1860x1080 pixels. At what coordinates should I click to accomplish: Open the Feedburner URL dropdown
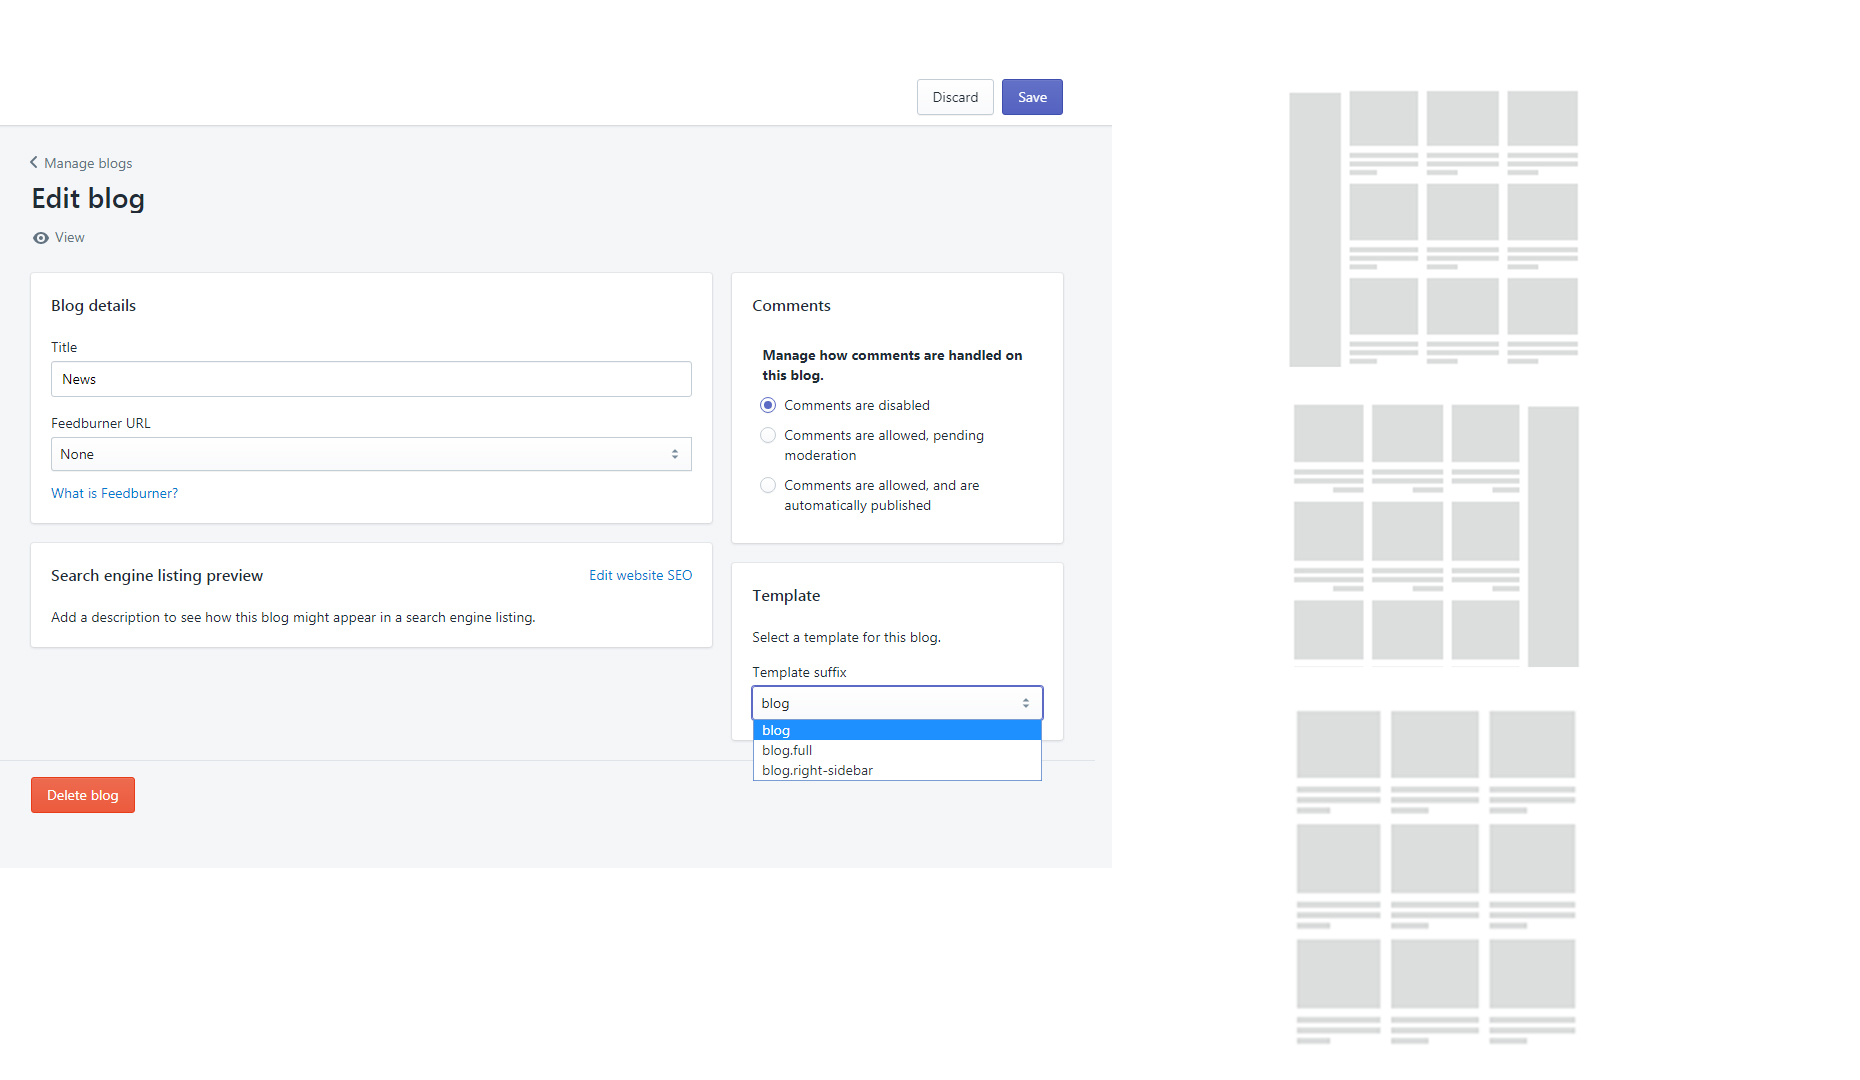(x=370, y=454)
